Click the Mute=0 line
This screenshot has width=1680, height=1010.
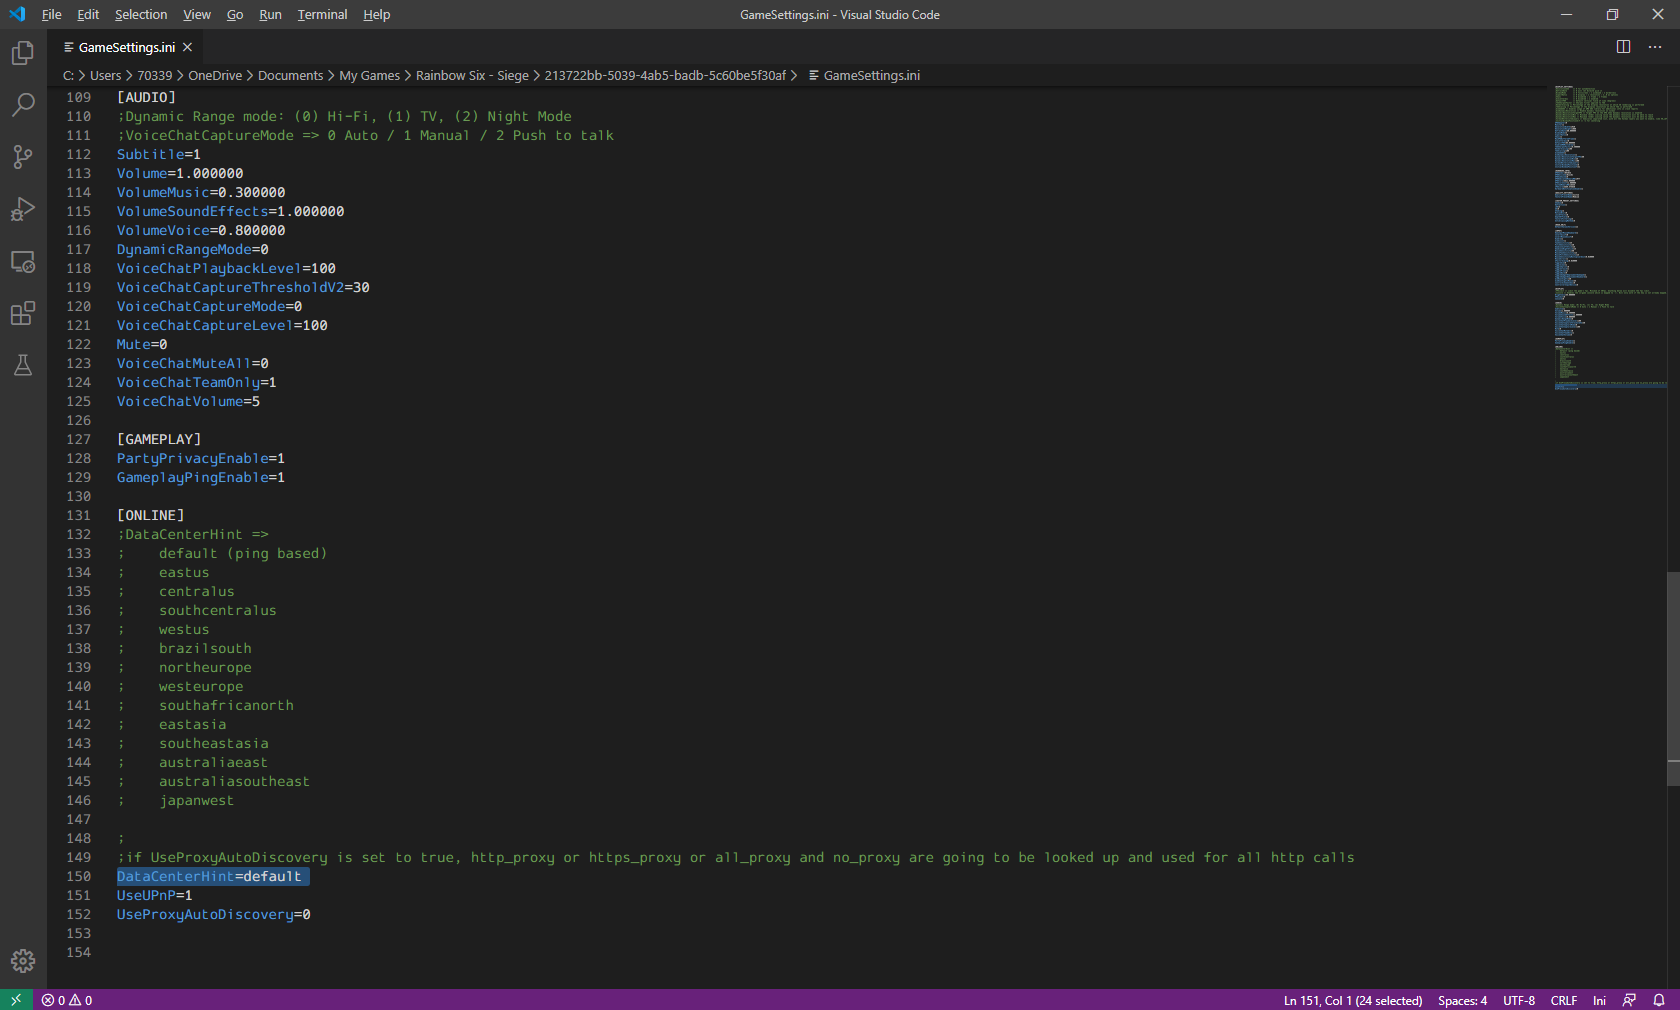click(x=142, y=344)
